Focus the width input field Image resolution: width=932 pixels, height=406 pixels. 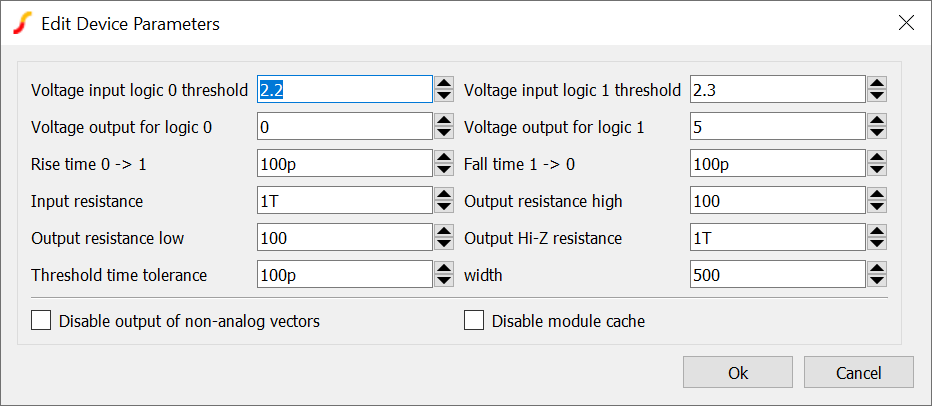click(776, 275)
